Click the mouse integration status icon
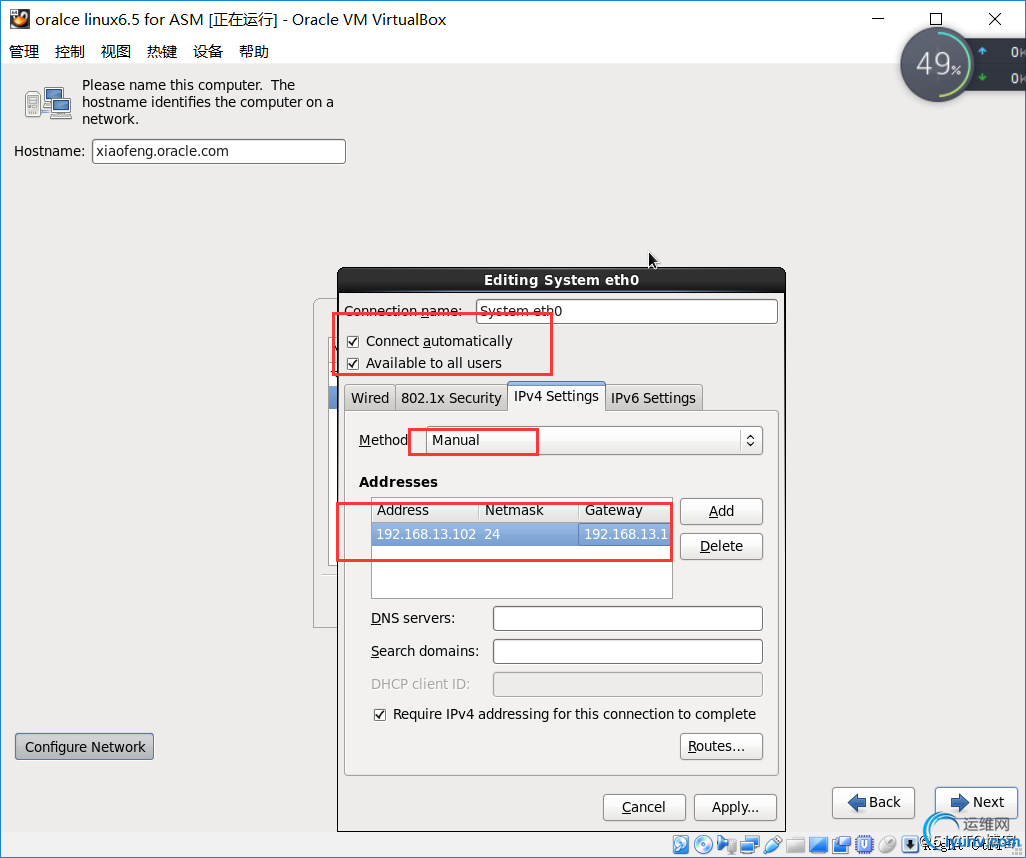 click(x=887, y=844)
